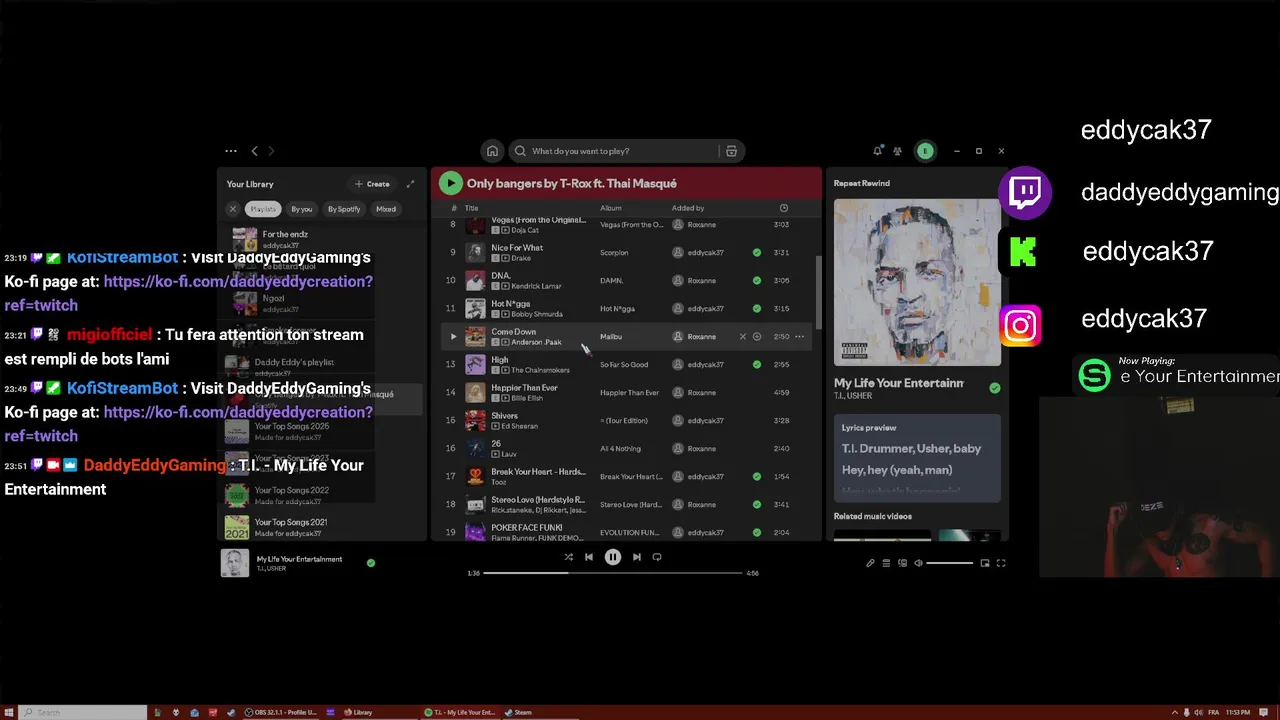Open the What's New bell icon
The height and width of the screenshot is (720, 1280).
click(878, 151)
